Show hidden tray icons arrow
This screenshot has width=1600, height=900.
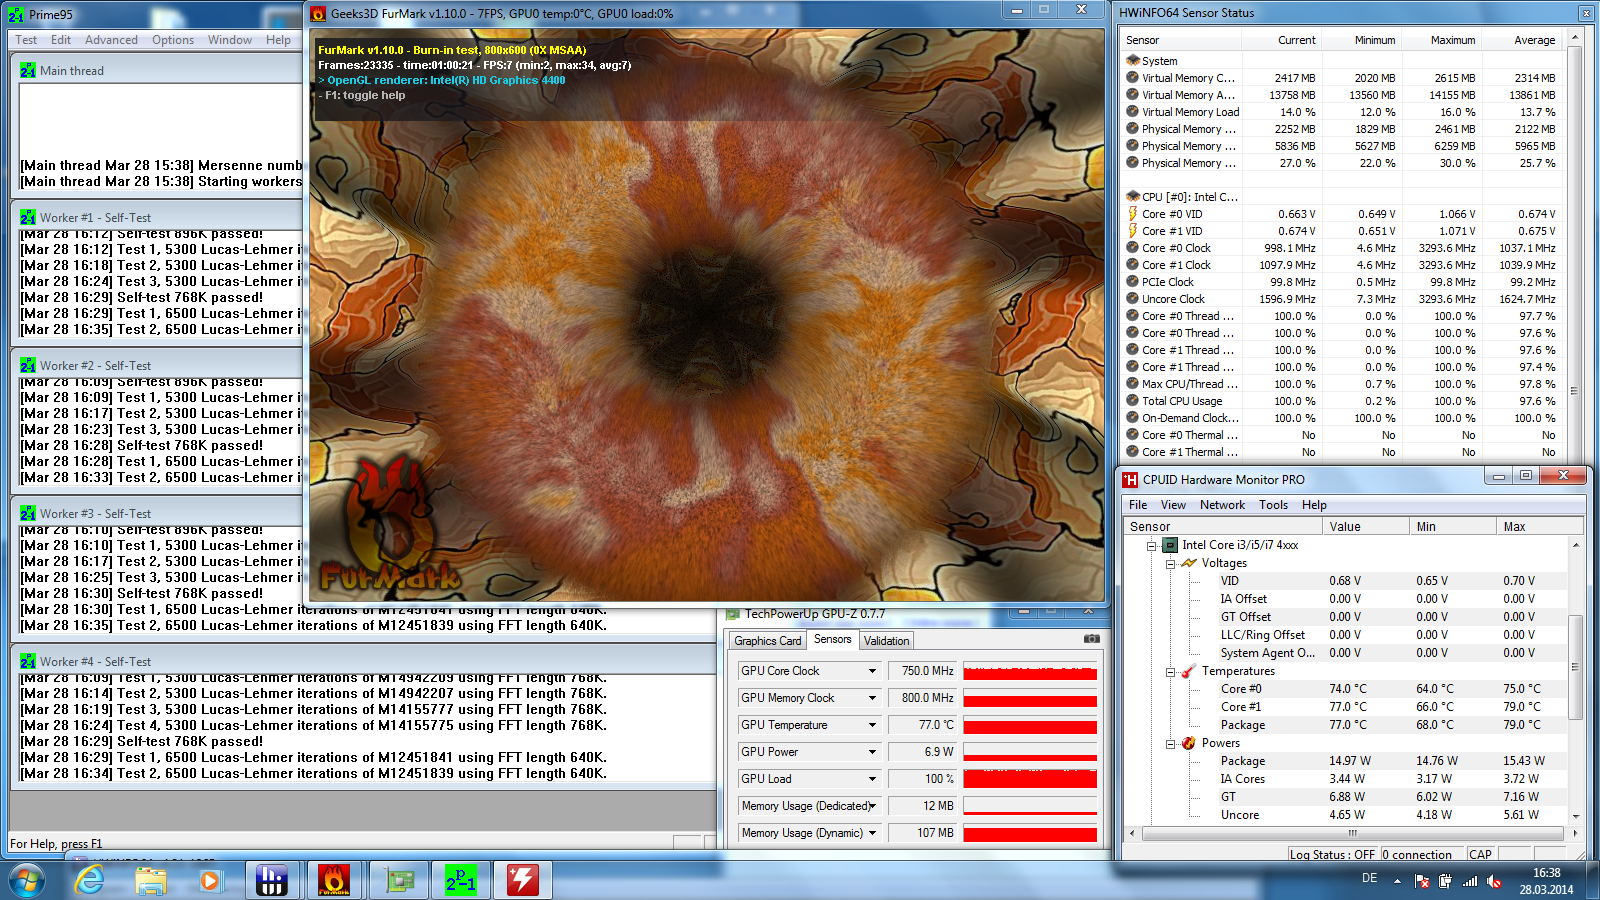click(1398, 881)
